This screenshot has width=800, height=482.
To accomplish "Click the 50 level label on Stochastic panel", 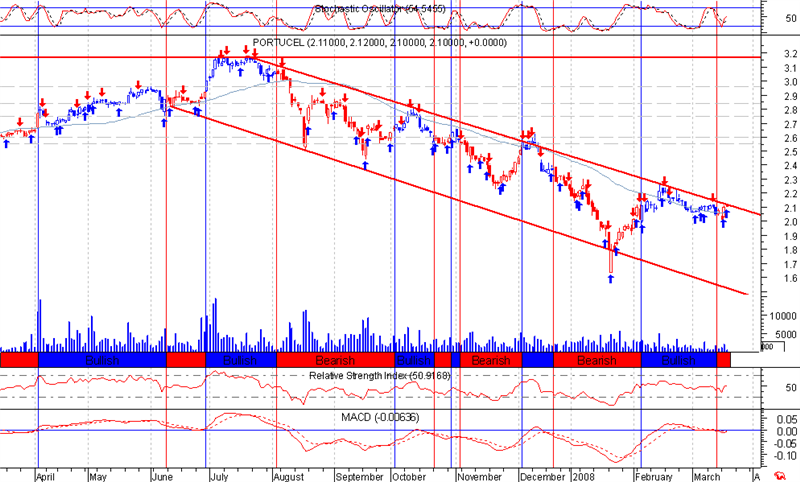I will coord(791,18).
